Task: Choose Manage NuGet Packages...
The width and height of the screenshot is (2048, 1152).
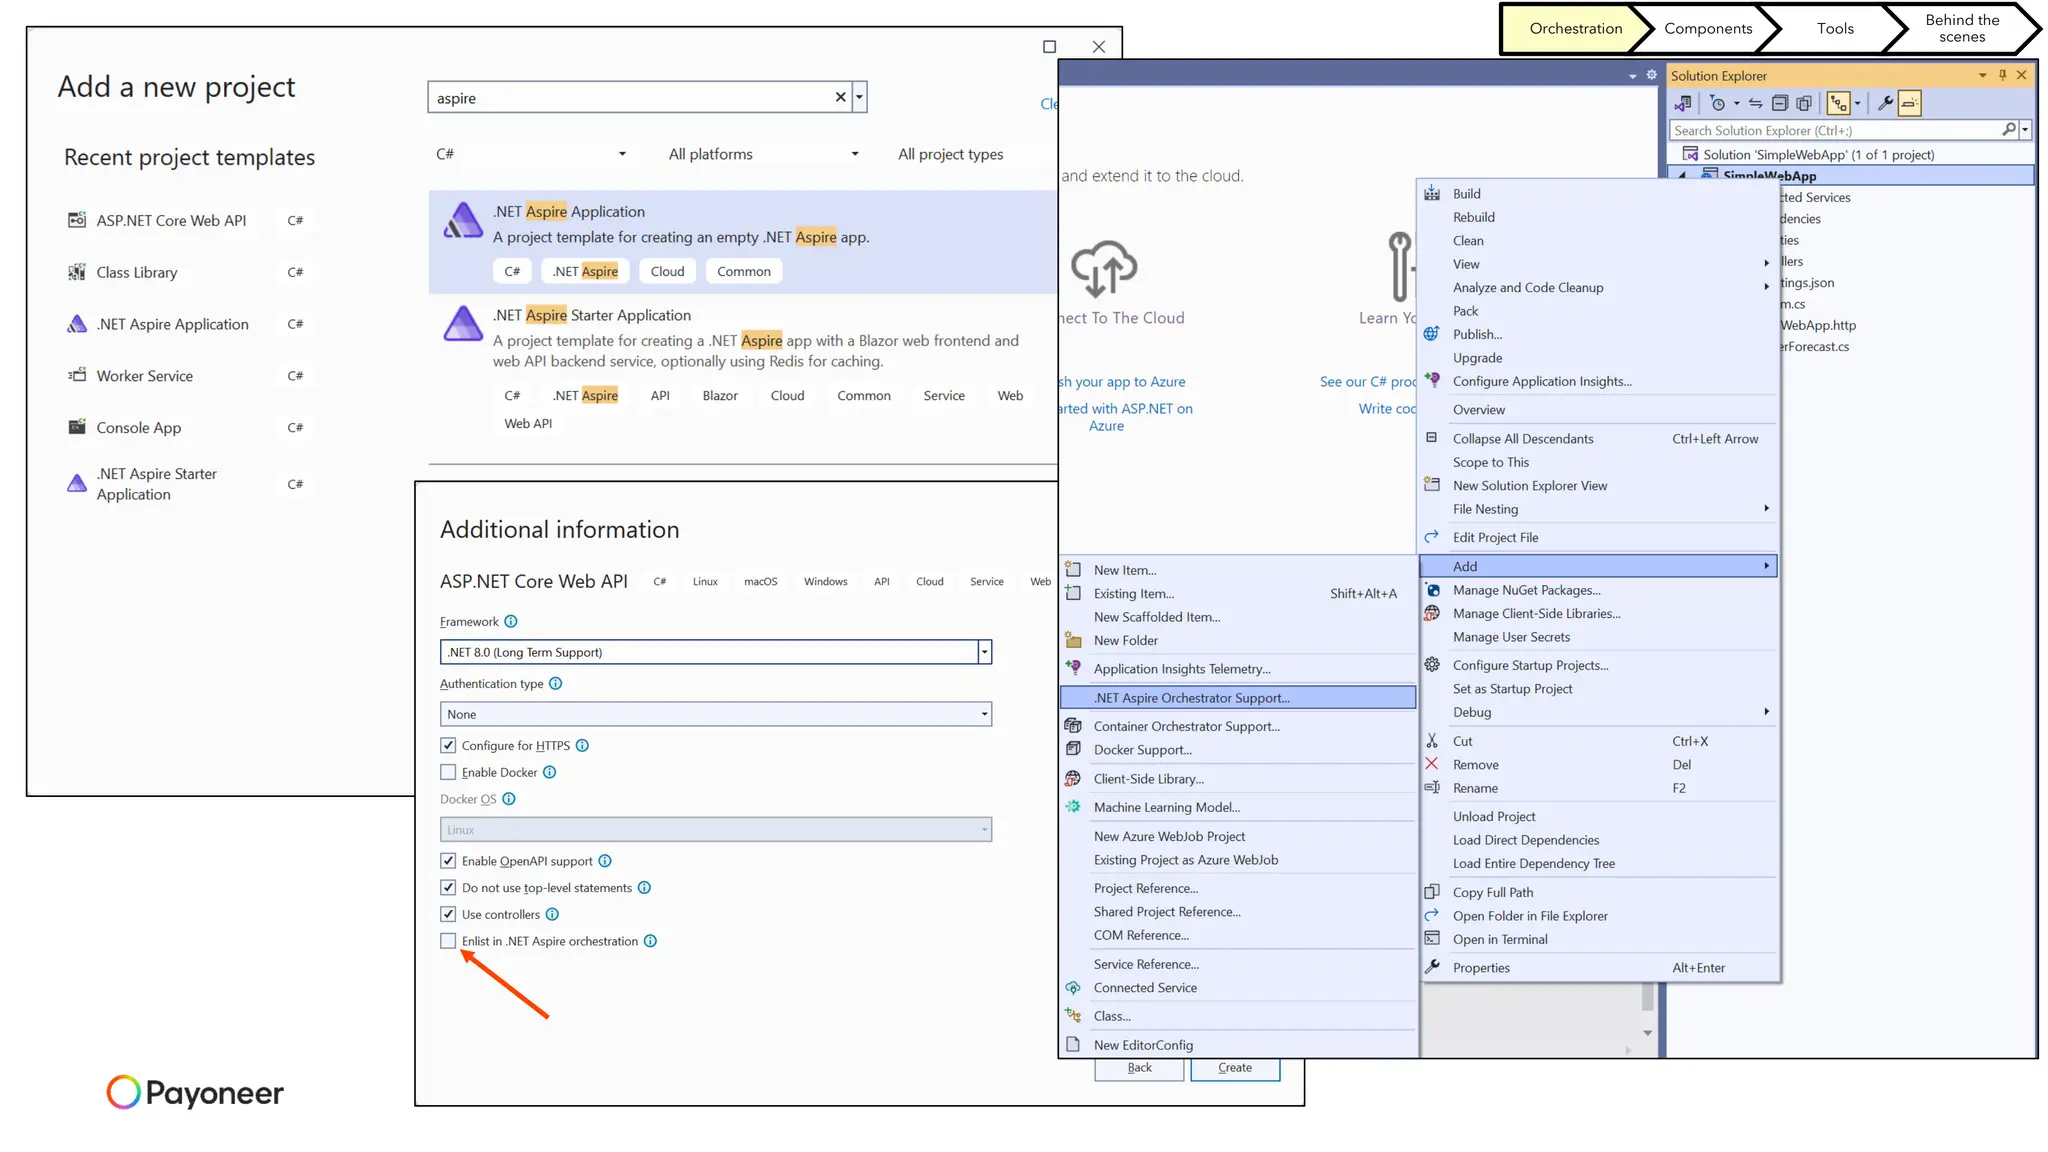Action: pyautogui.click(x=1599, y=590)
